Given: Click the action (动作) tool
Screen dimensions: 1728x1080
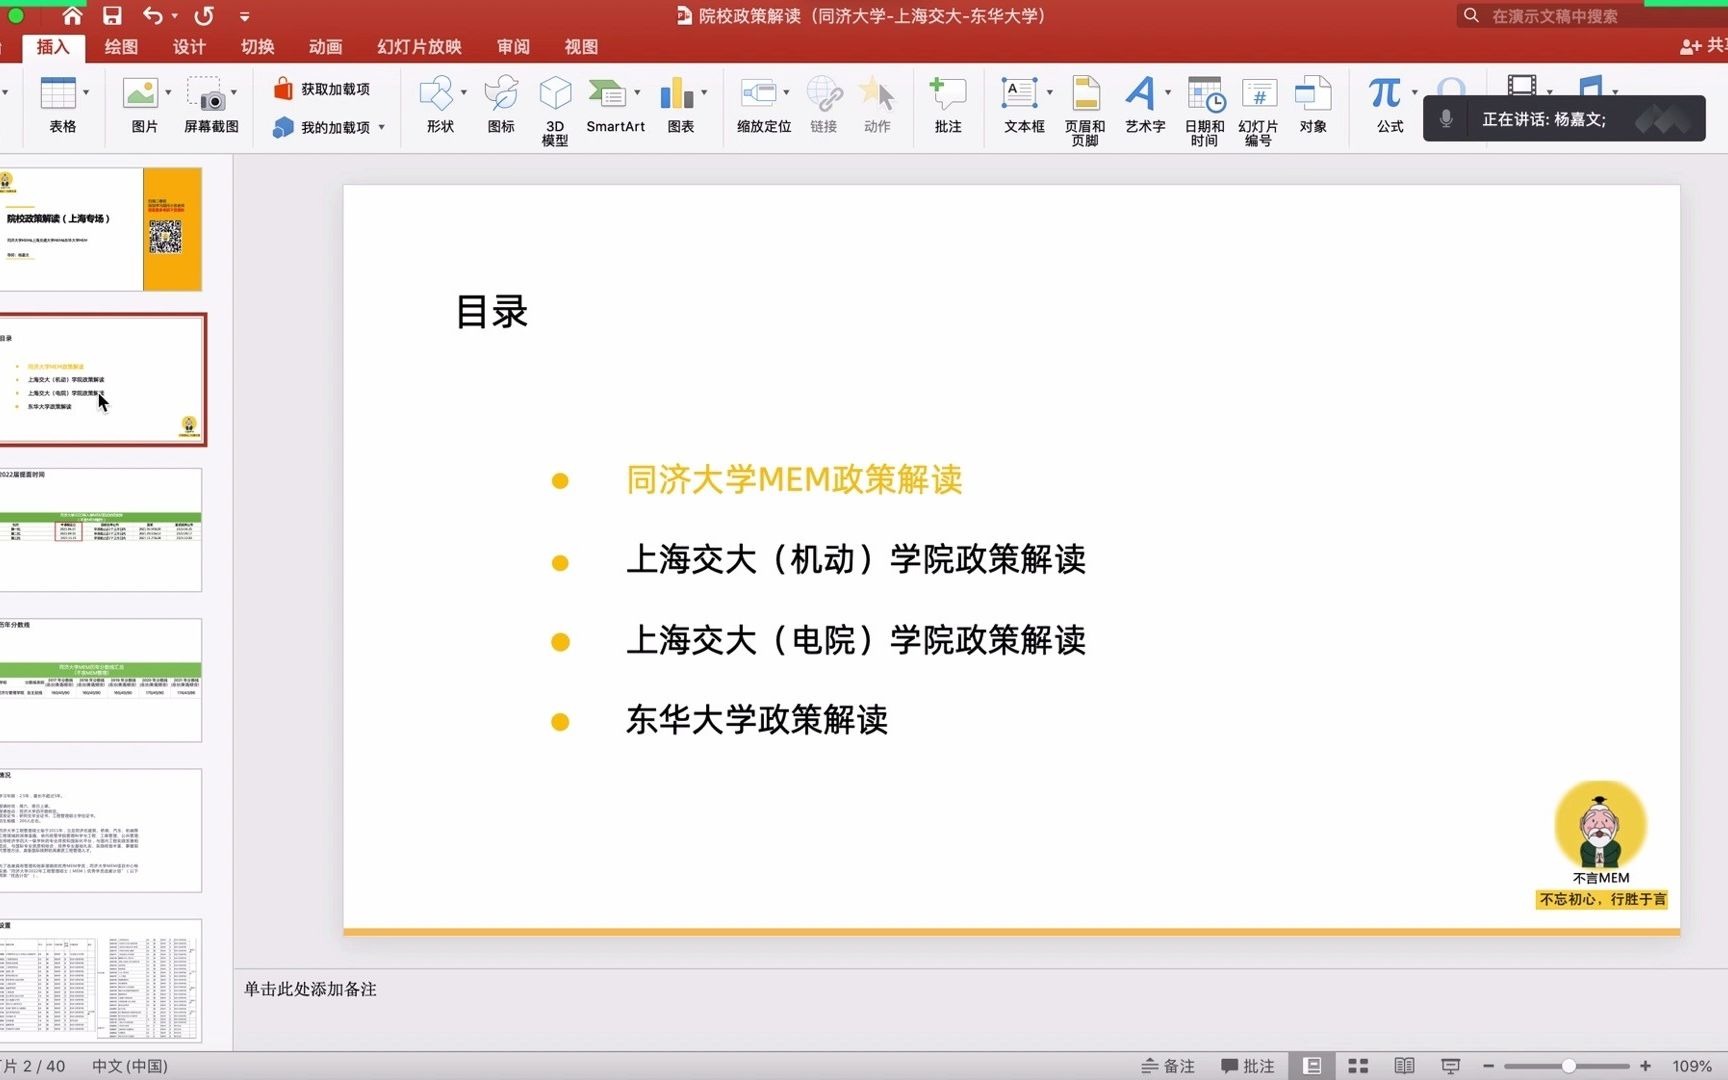Looking at the screenshot, I should (877, 105).
